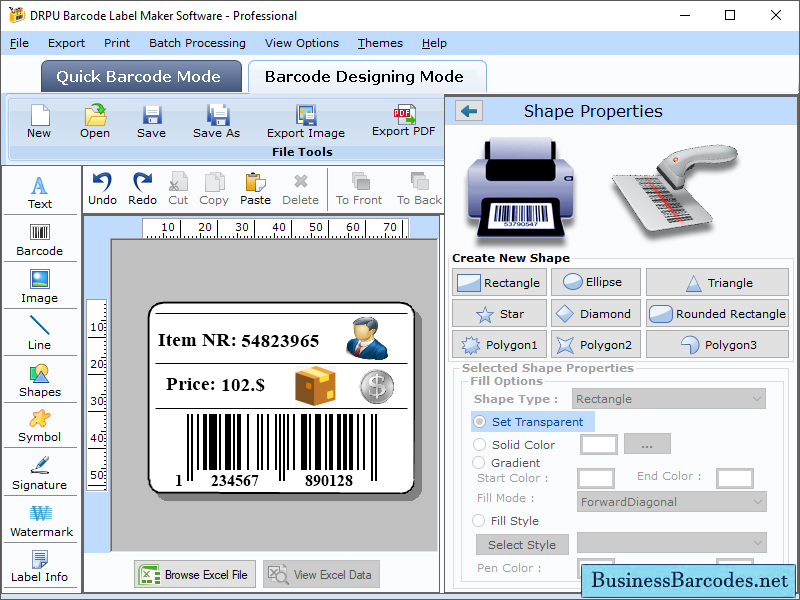Open a file with the Open icon
800x600 pixels.
coord(95,115)
